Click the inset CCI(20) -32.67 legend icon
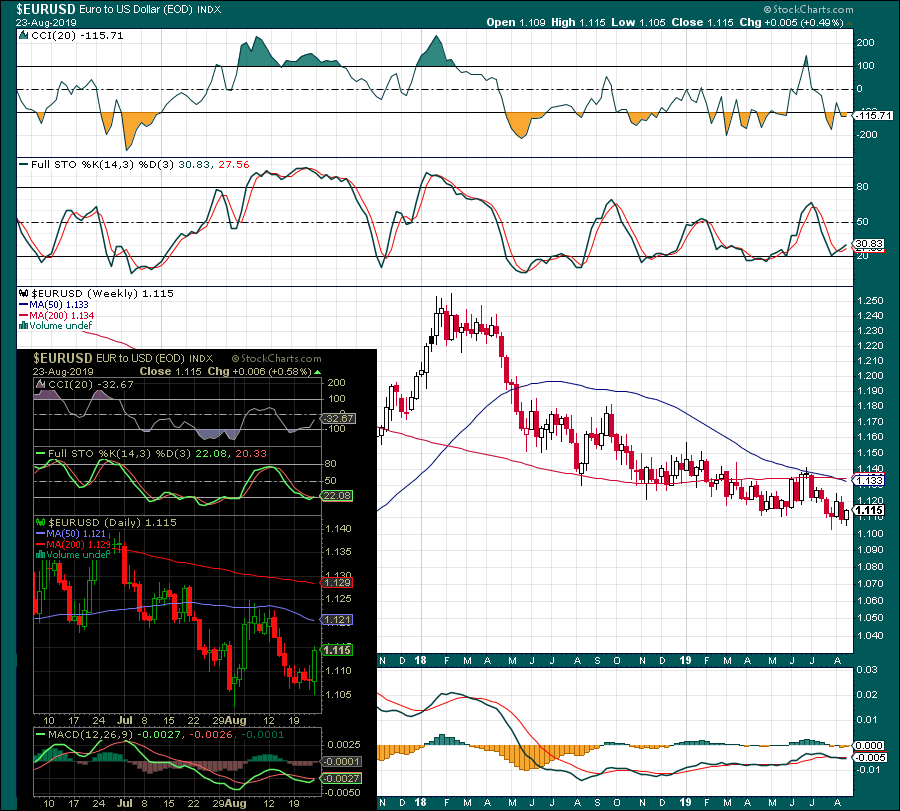Screen dimensions: 900x811 [x=40, y=385]
